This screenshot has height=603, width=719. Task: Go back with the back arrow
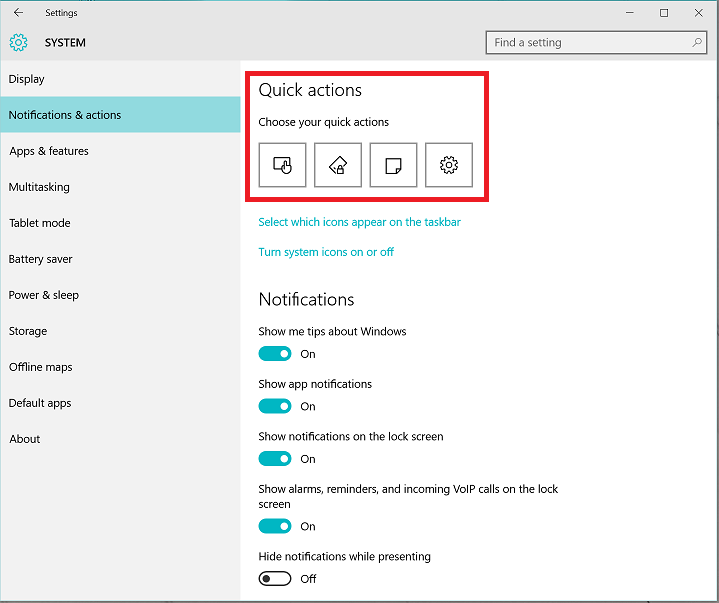point(18,13)
